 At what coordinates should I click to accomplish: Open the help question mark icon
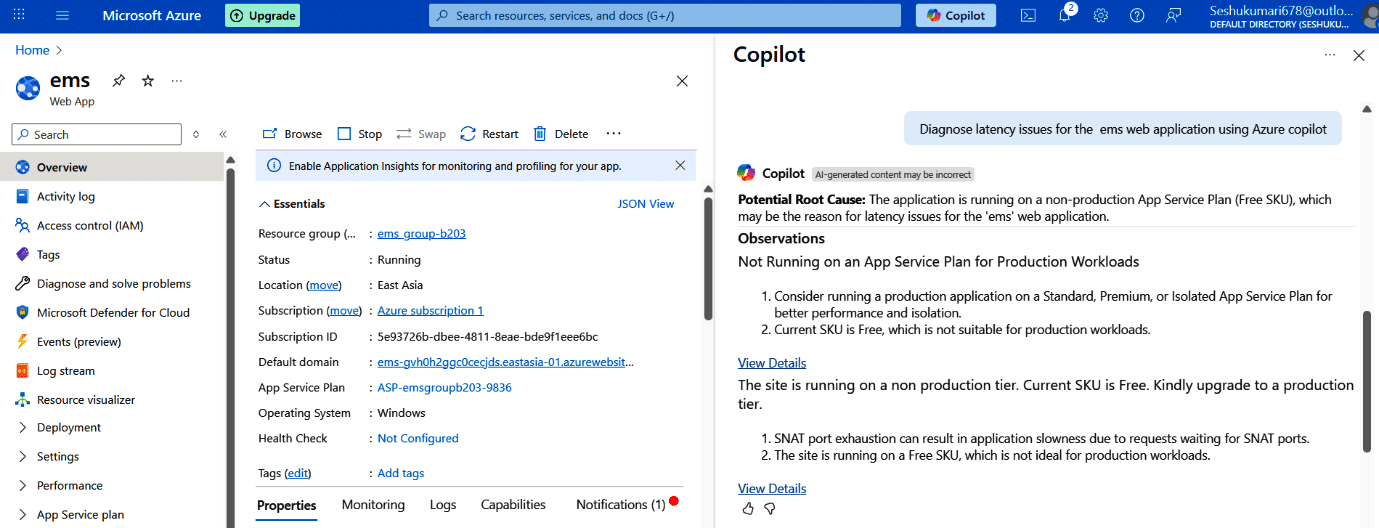coord(1137,15)
